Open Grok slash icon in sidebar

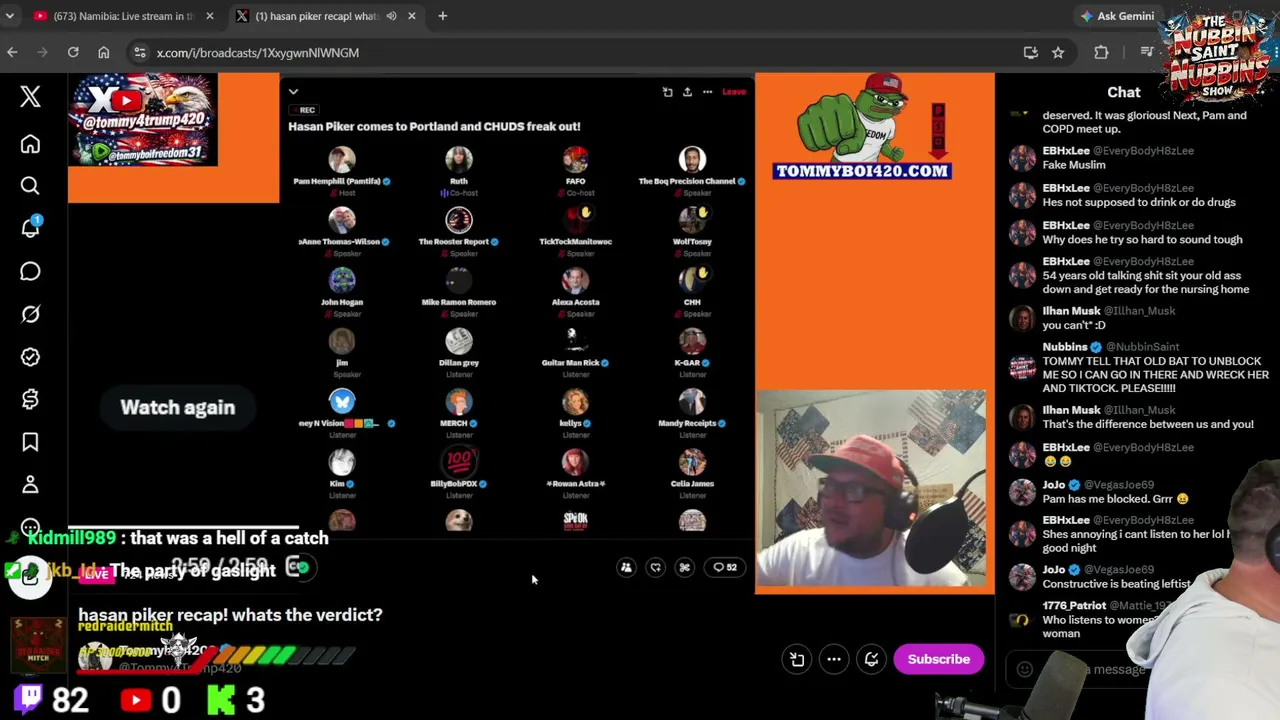pos(30,315)
